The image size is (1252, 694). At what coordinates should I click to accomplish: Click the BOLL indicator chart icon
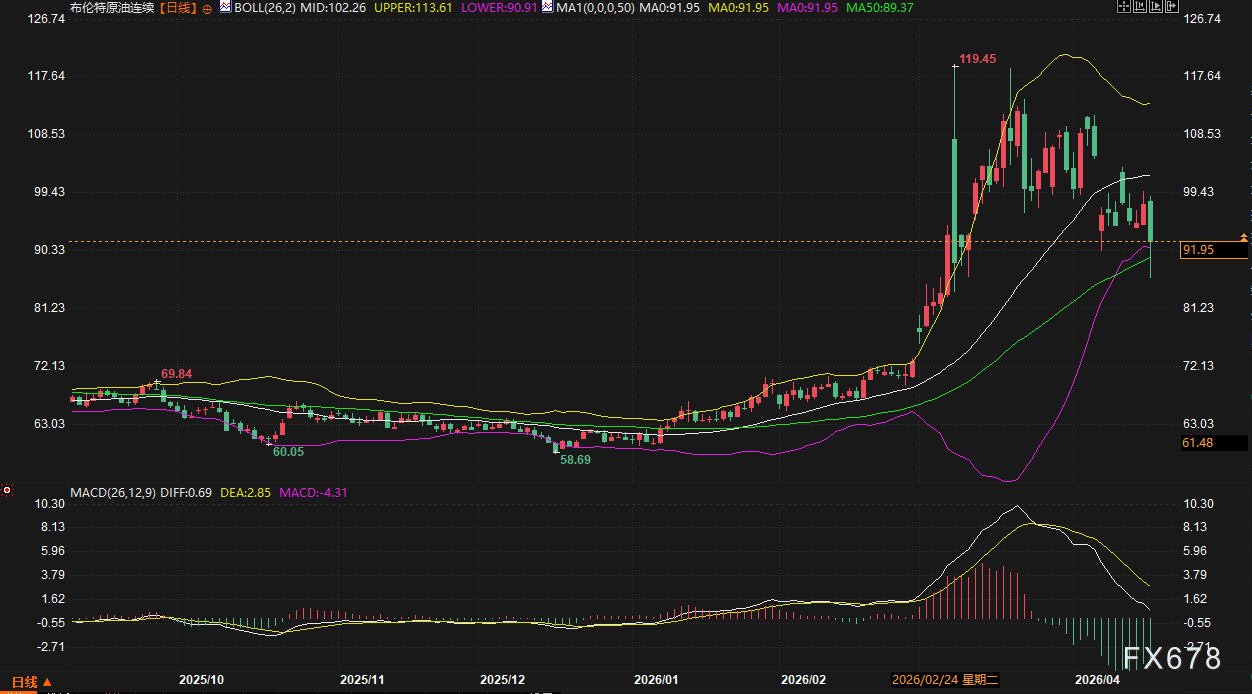[x=225, y=7]
